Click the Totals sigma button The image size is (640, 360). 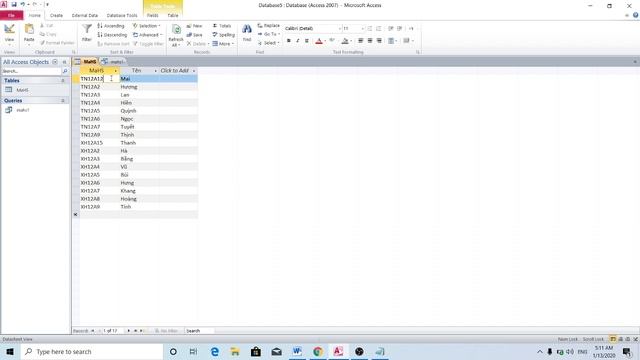pos(222,26)
